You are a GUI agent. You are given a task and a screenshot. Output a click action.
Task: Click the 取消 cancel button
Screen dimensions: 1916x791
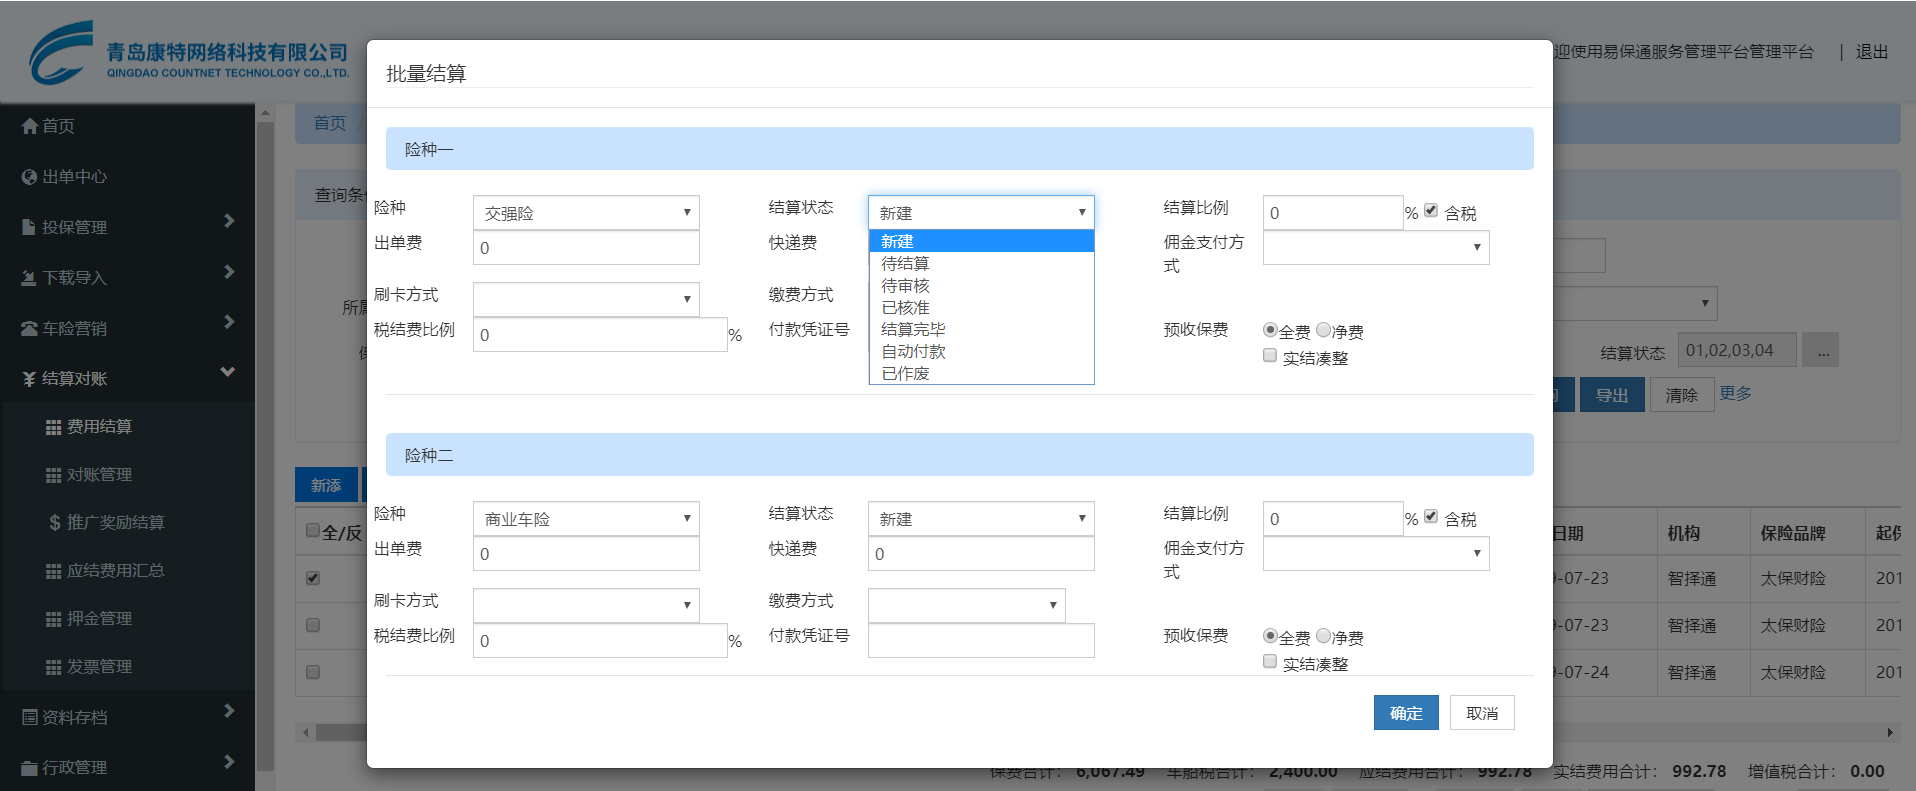point(1482,713)
